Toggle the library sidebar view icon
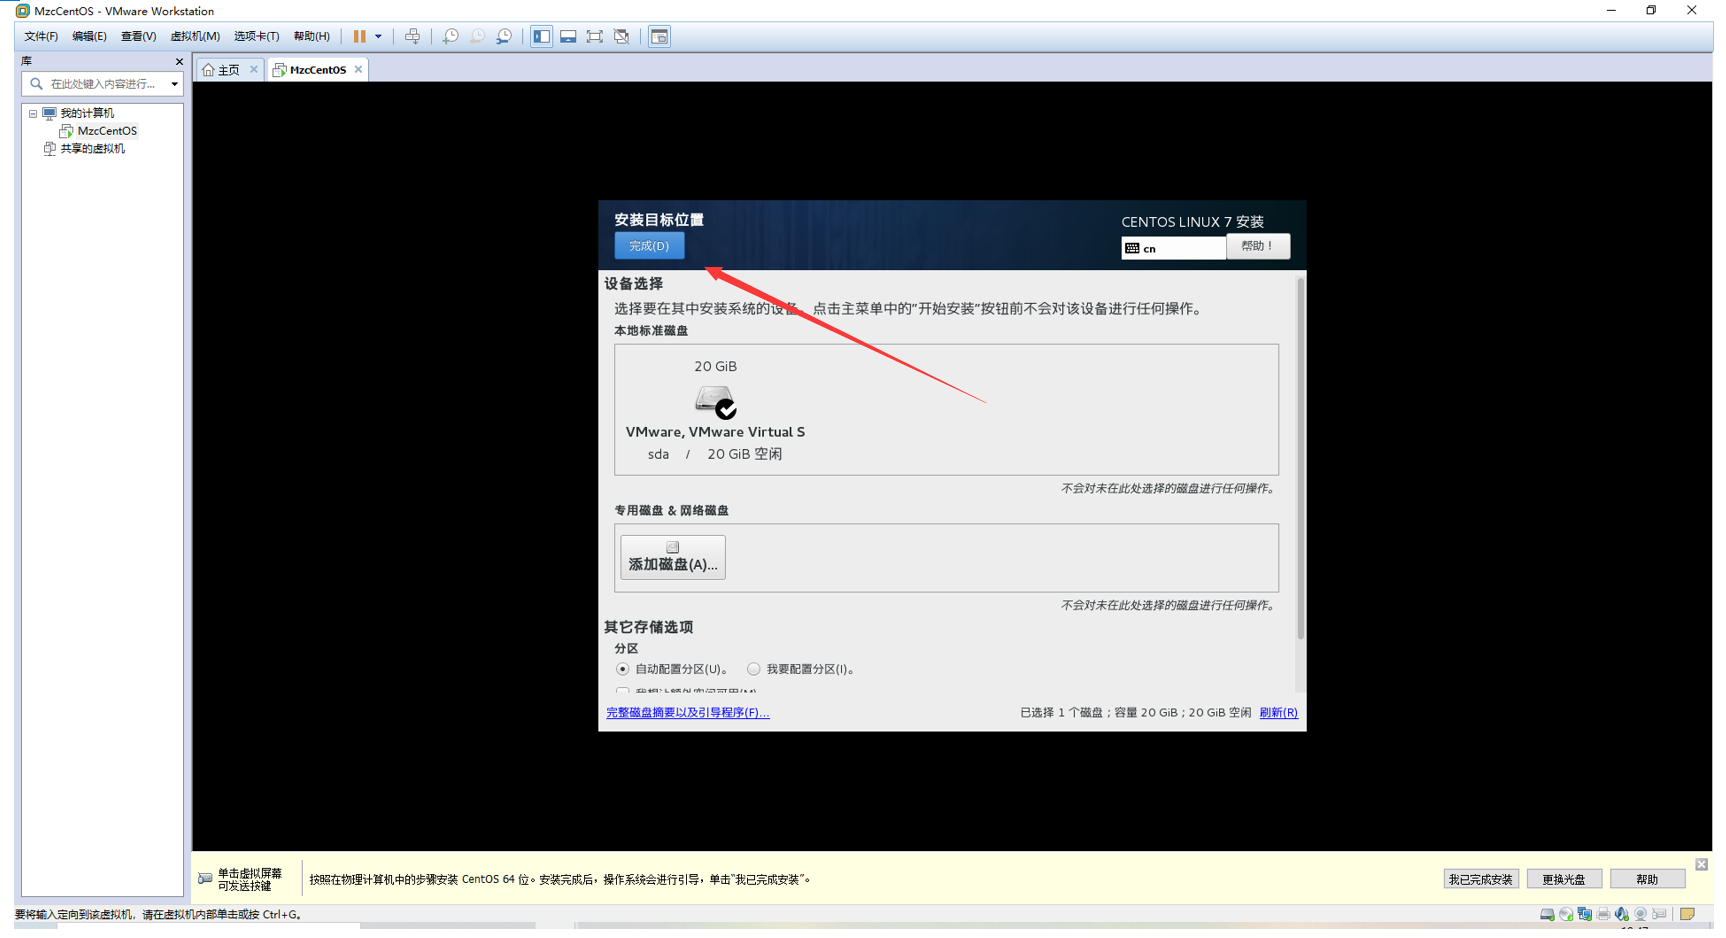 point(541,36)
